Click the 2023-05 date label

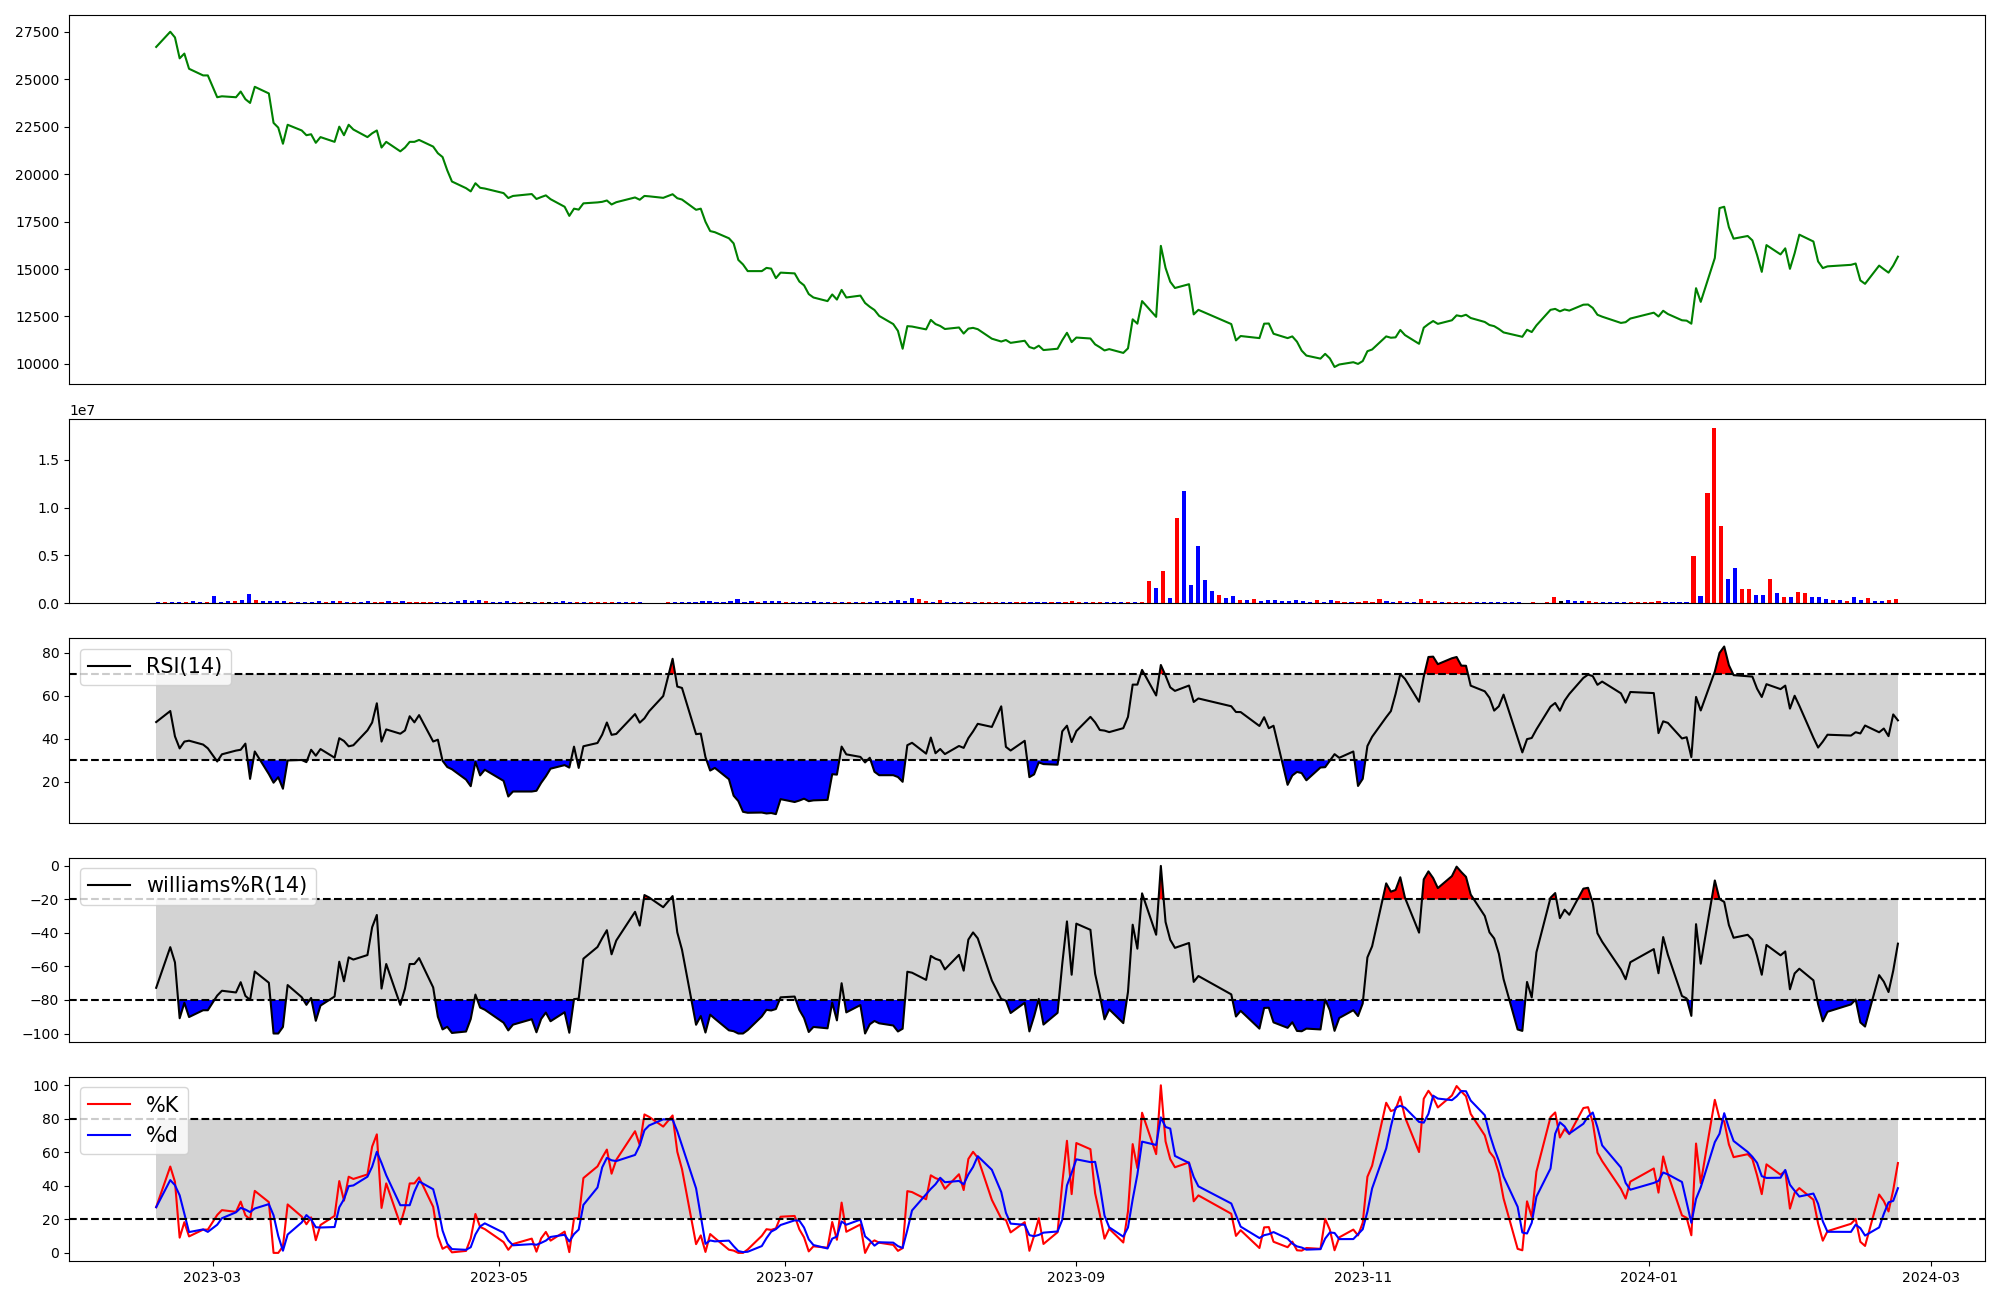[x=499, y=1277]
